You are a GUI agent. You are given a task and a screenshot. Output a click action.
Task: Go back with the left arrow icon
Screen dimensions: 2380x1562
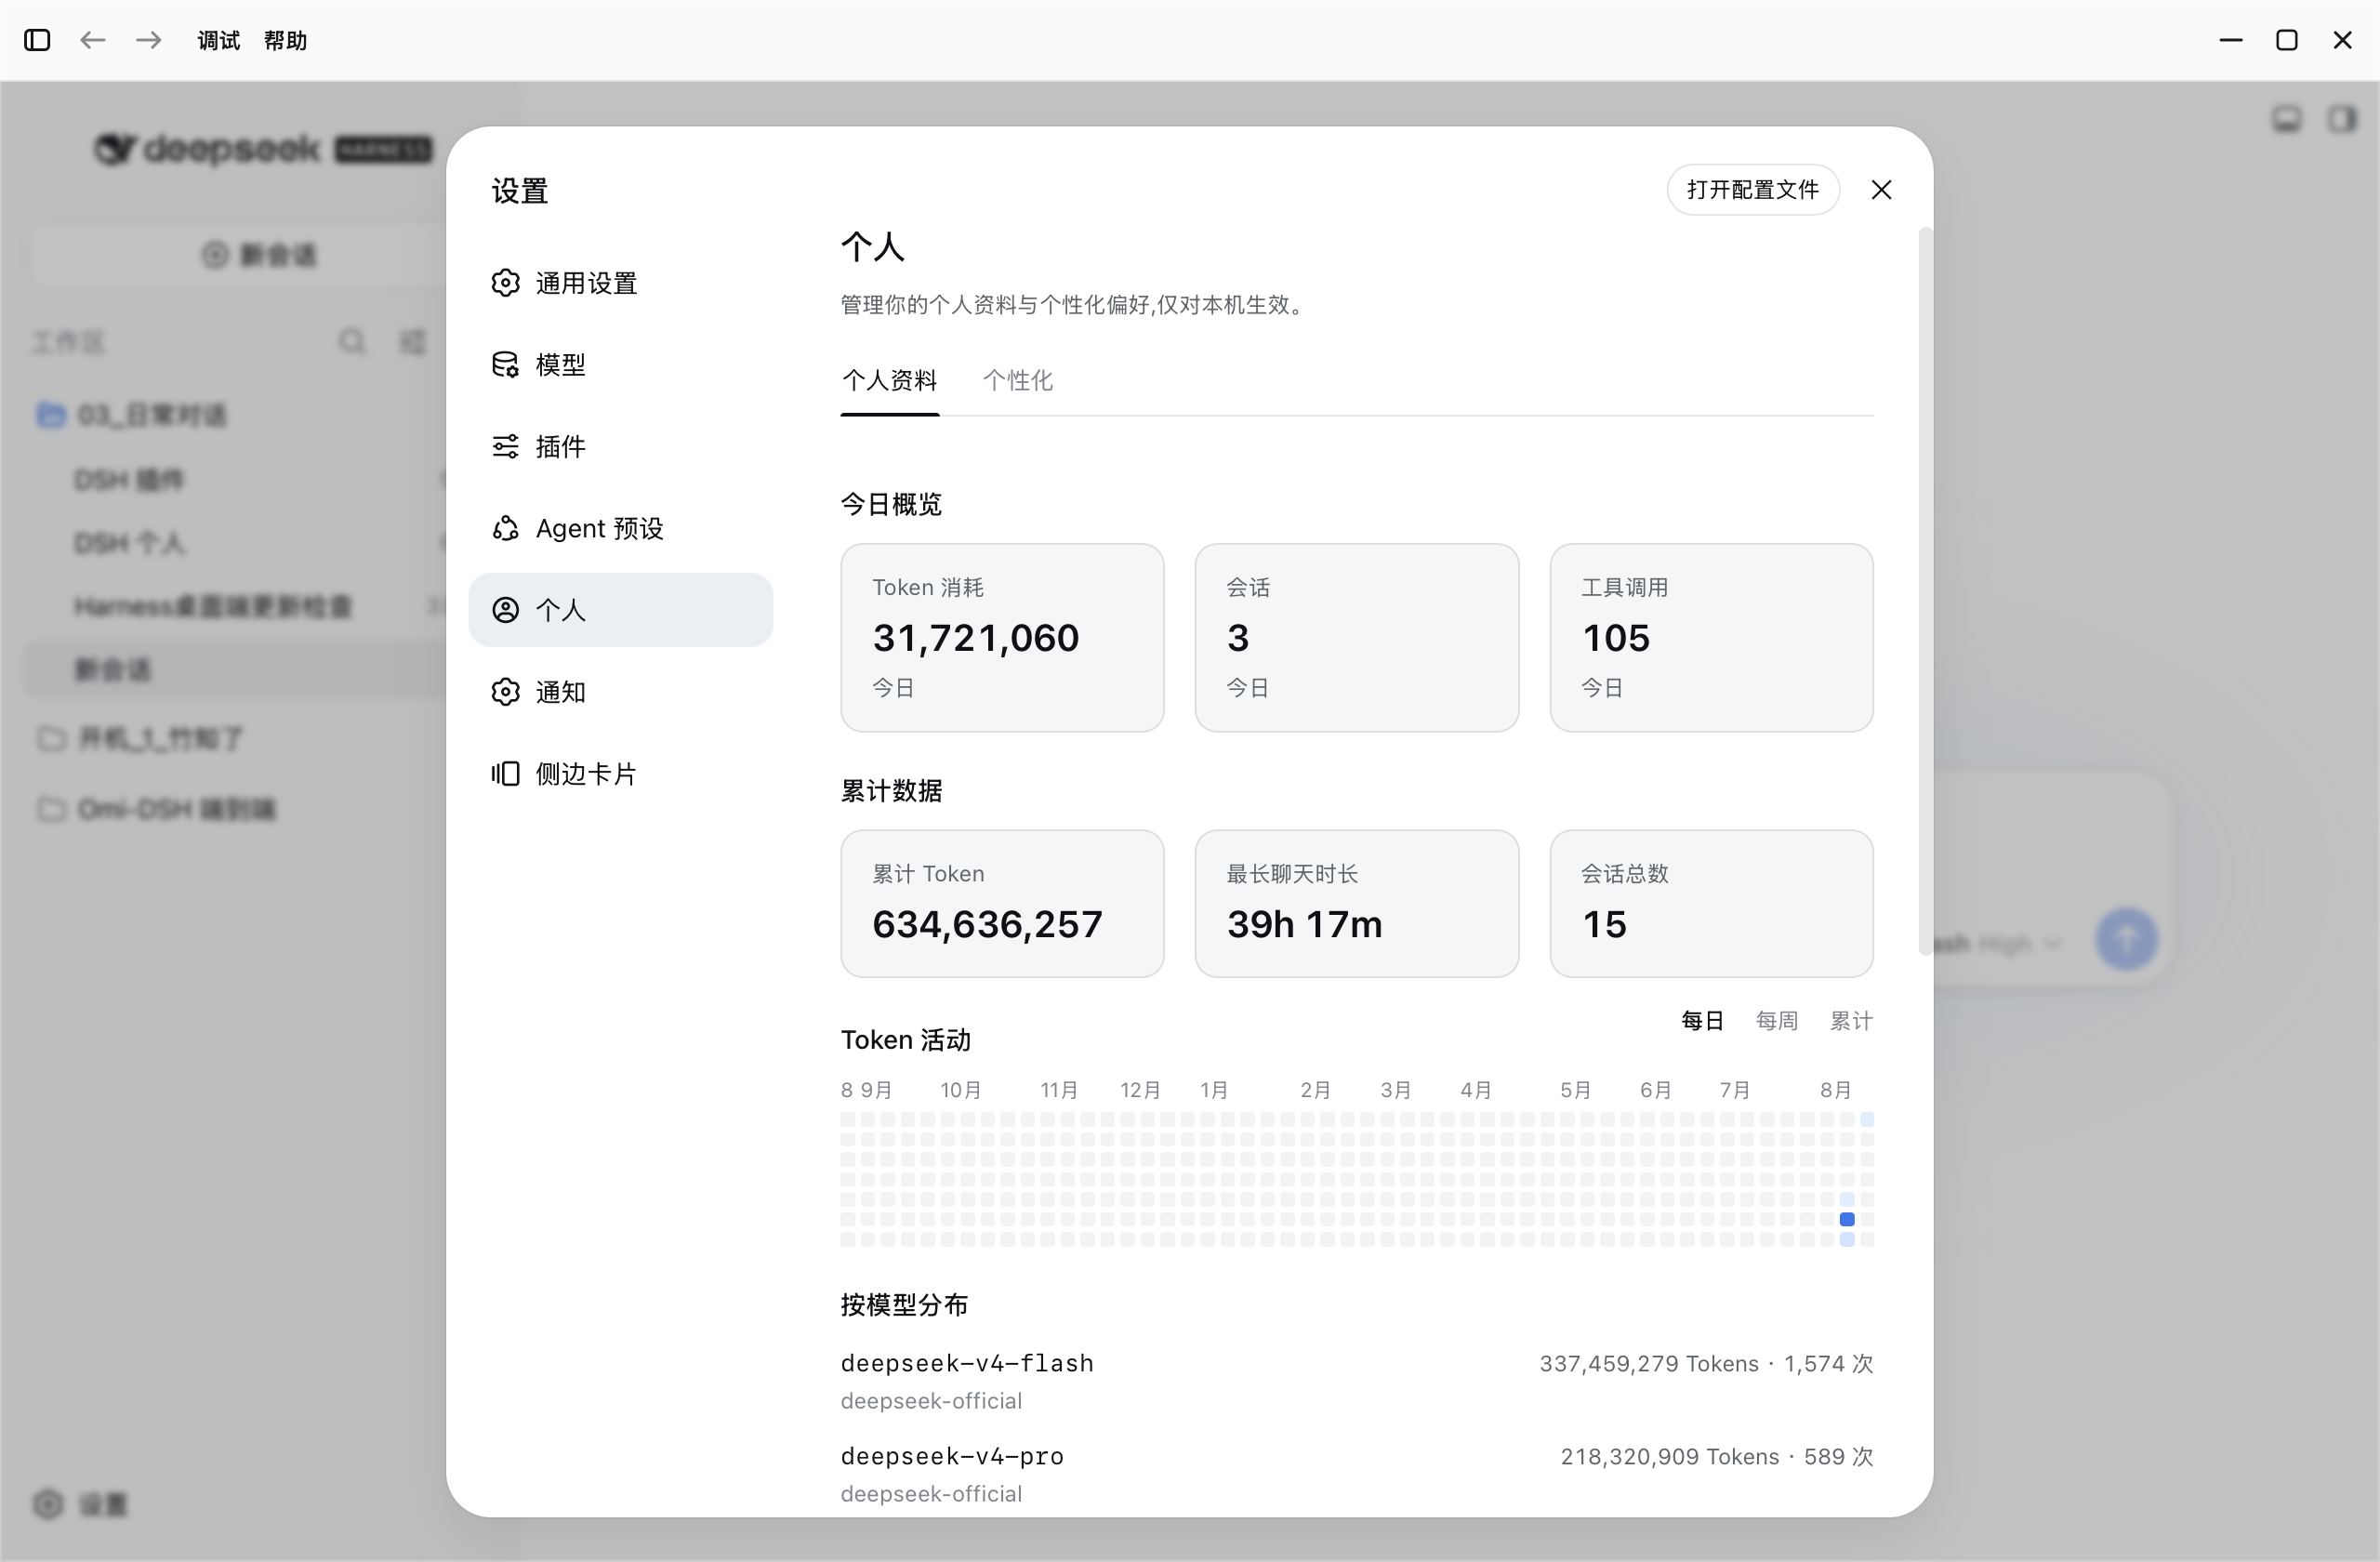pos(93,40)
